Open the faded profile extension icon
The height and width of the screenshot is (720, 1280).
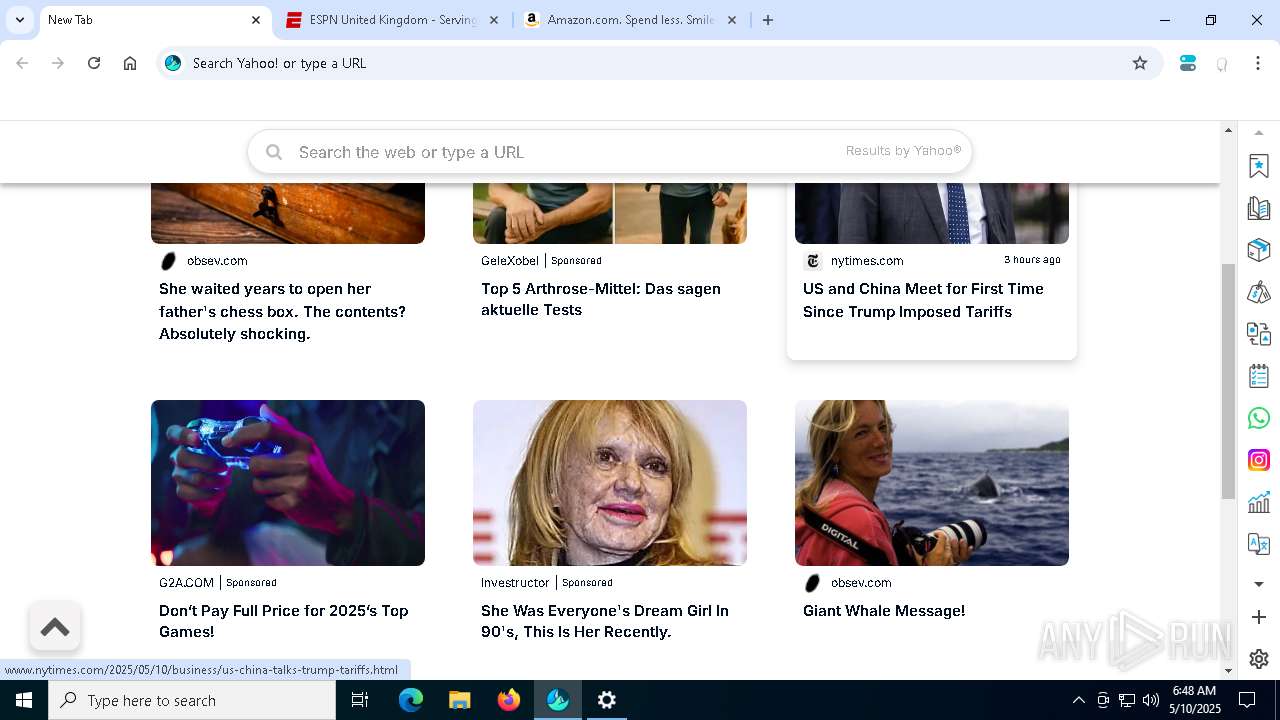tap(1222, 63)
